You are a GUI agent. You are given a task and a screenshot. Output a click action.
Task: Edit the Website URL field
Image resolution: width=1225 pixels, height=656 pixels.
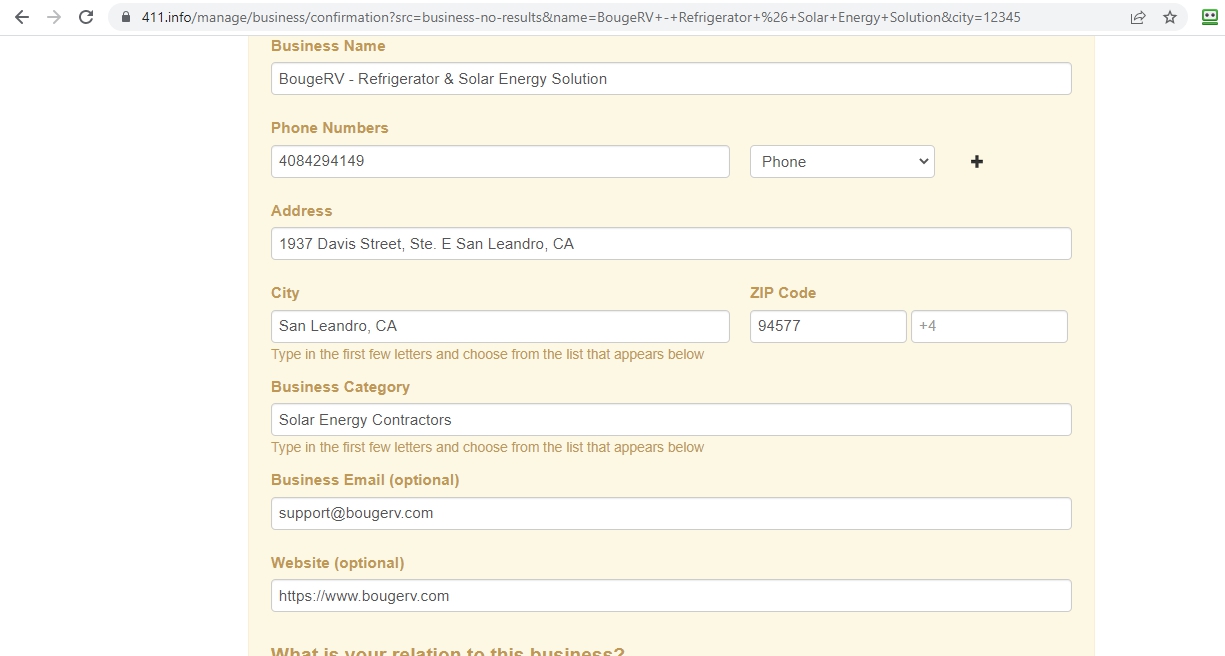[x=671, y=596]
